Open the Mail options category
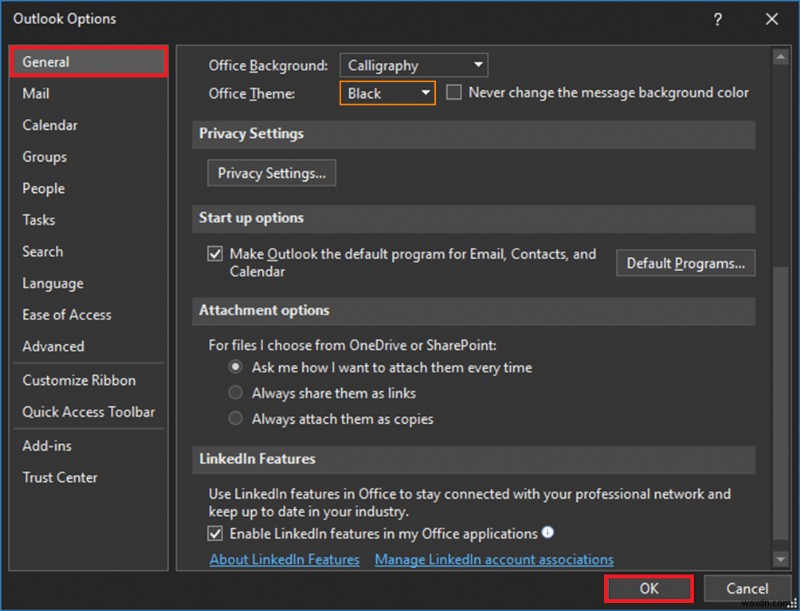 tap(89, 93)
